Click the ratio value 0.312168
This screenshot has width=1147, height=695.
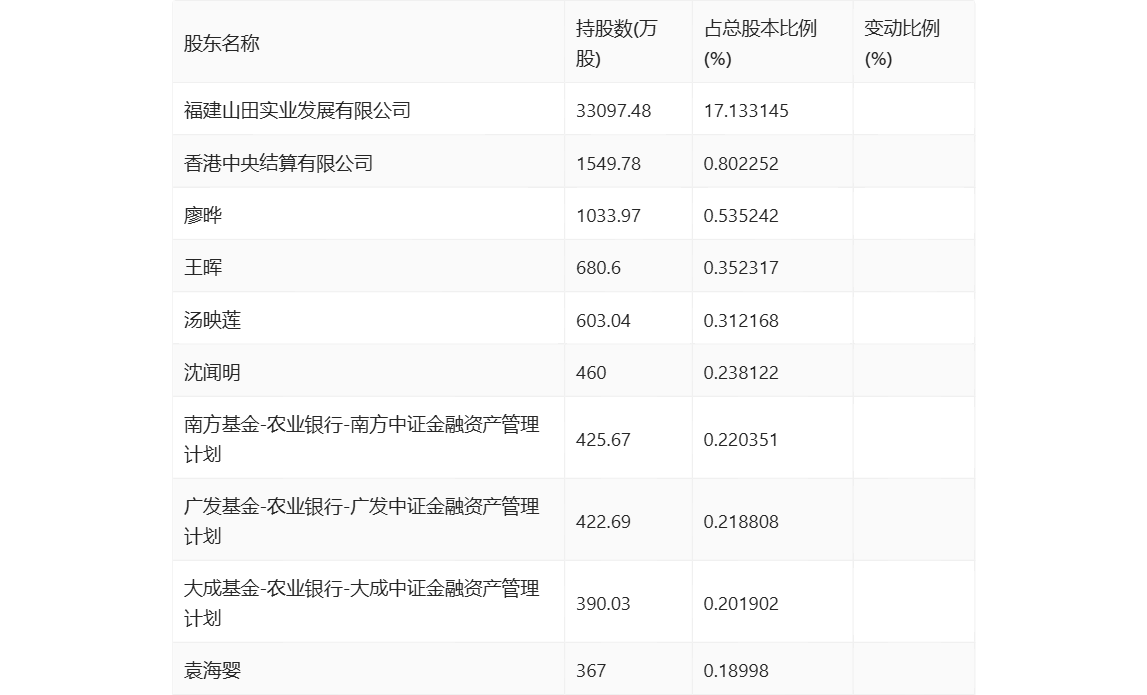[x=741, y=320]
